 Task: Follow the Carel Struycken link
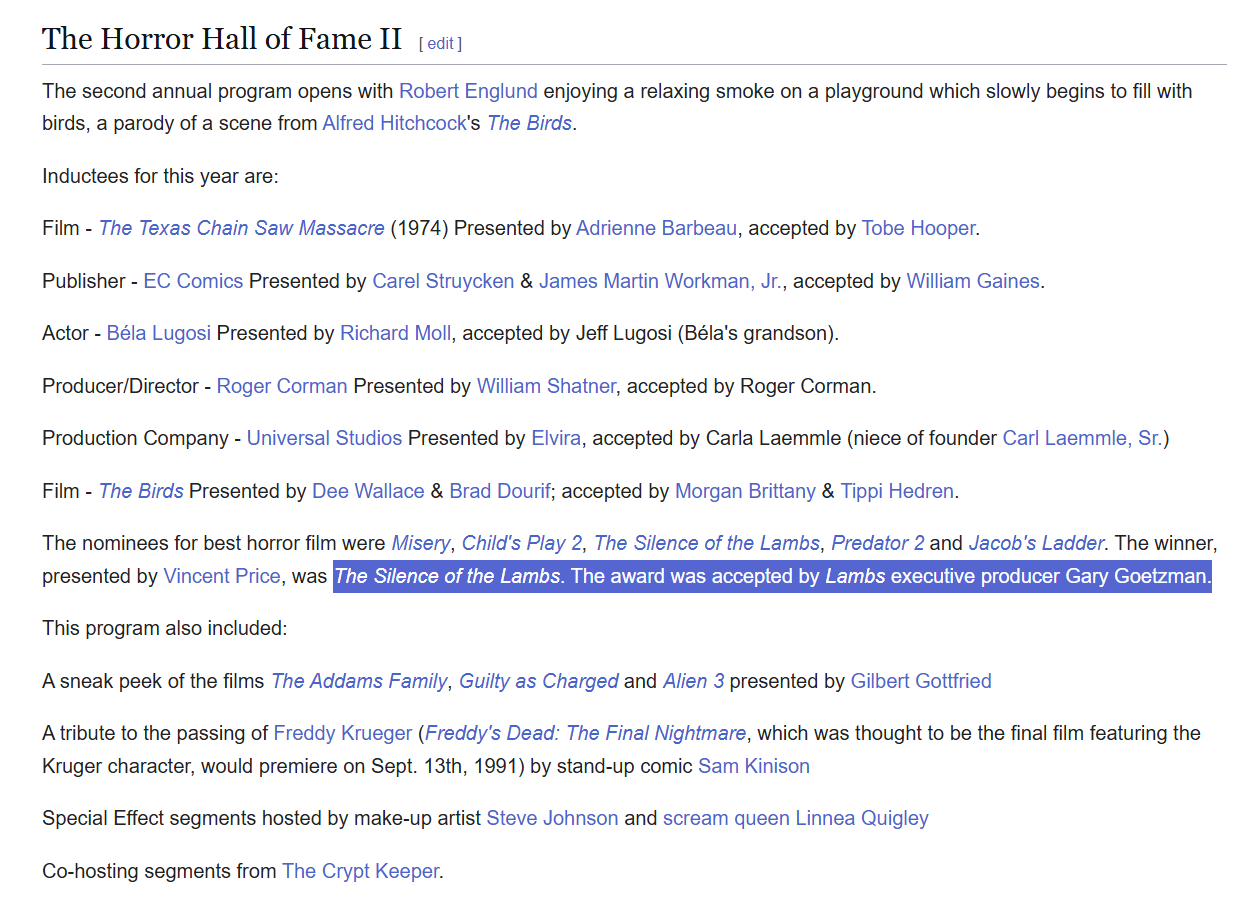coord(443,281)
